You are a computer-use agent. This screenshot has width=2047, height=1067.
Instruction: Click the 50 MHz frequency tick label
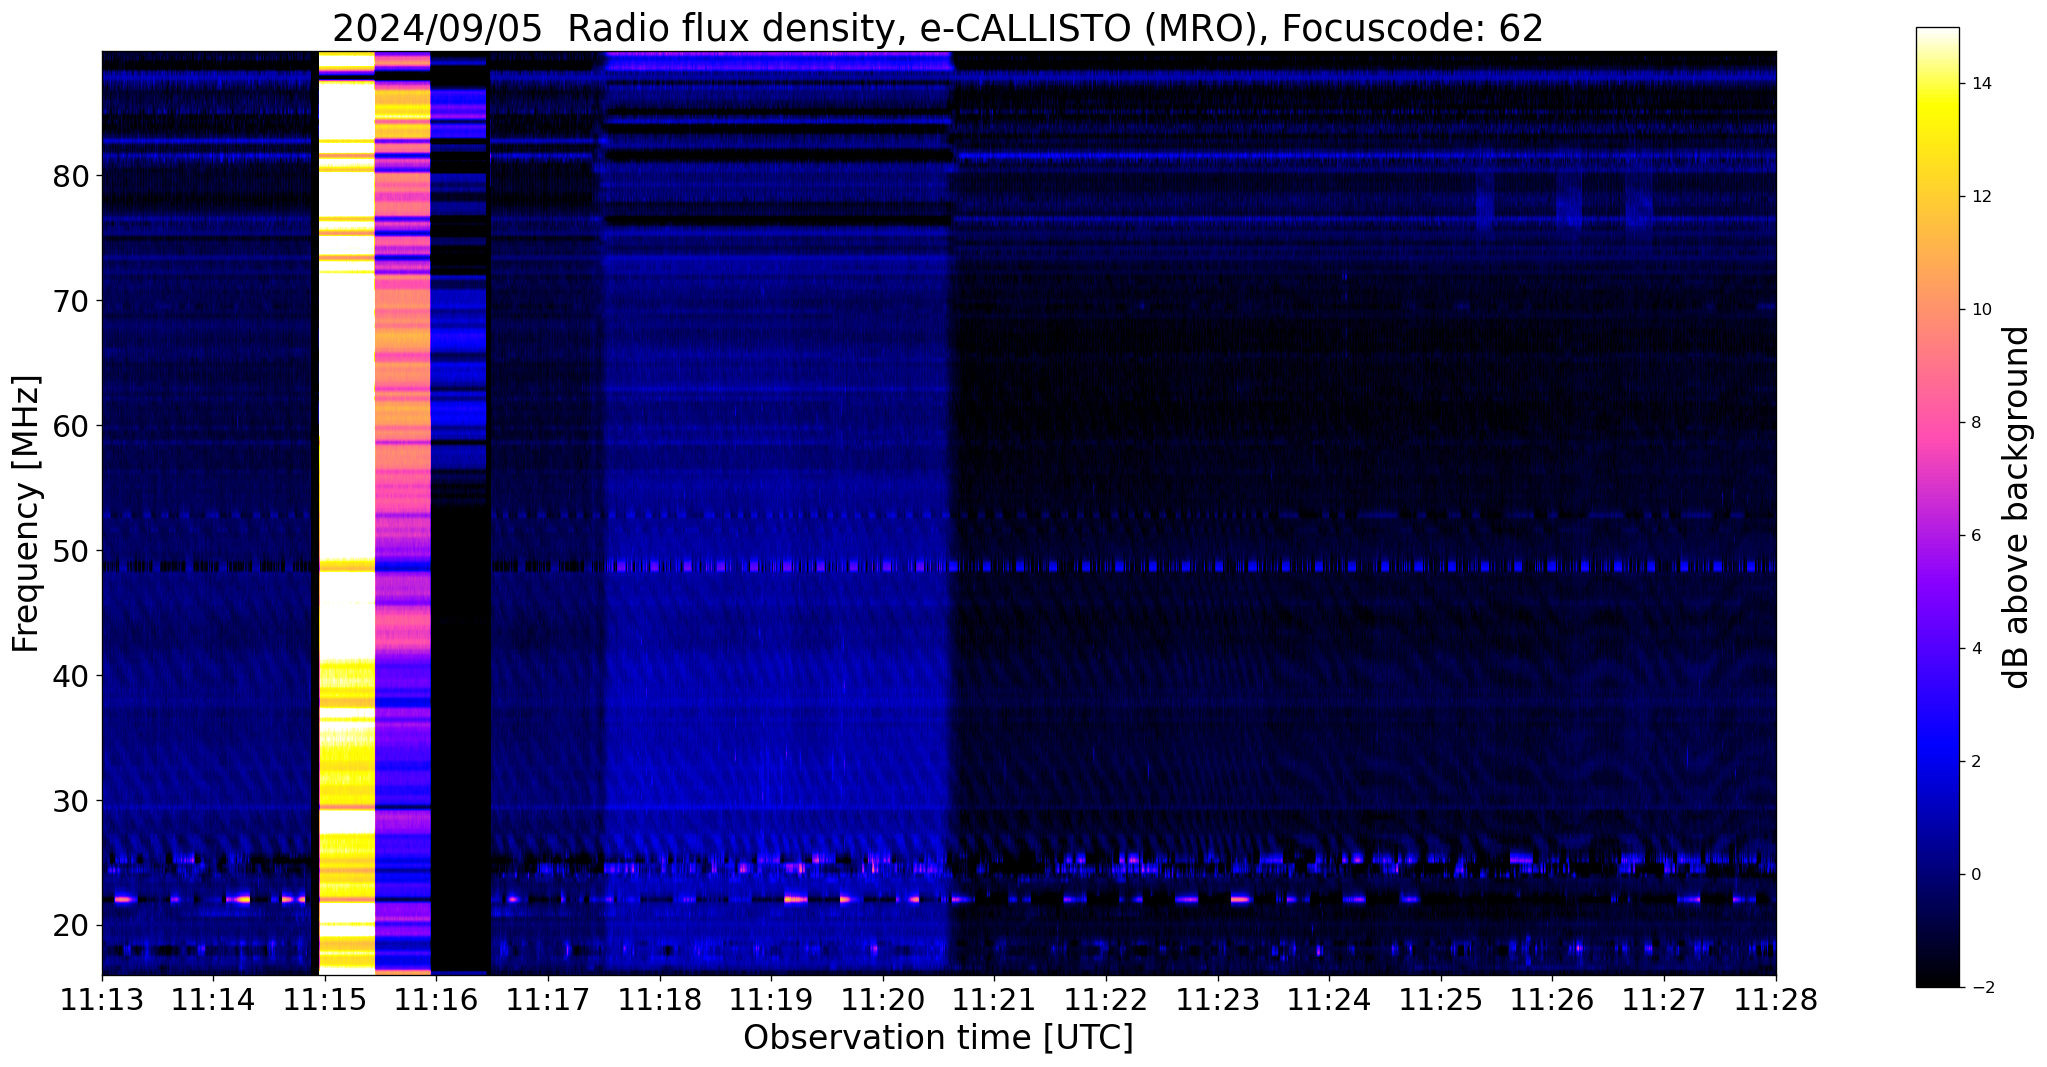click(x=70, y=551)
